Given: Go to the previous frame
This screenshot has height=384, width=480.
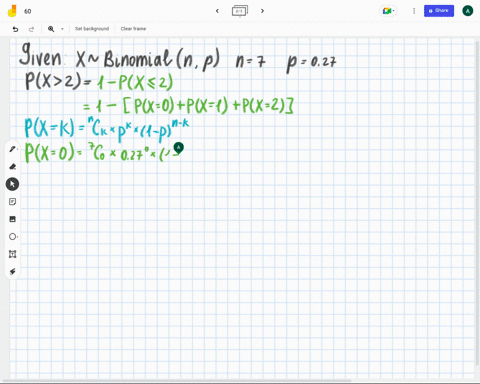Looking at the screenshot, I should point(217,11).
